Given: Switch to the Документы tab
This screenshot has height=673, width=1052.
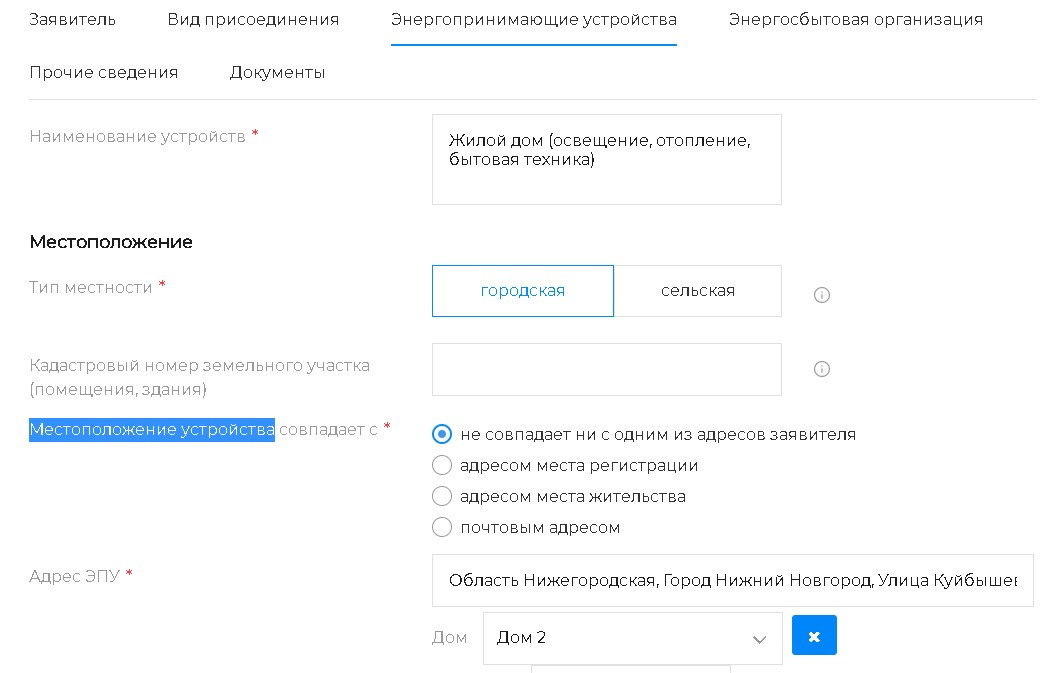Looking at the screenshot, I should pyautogui.click(x=277, y=72).
